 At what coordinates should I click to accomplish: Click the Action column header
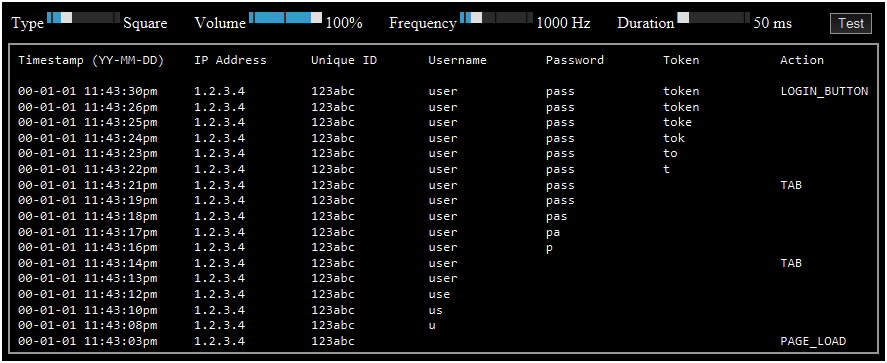(x=802, y=60)
